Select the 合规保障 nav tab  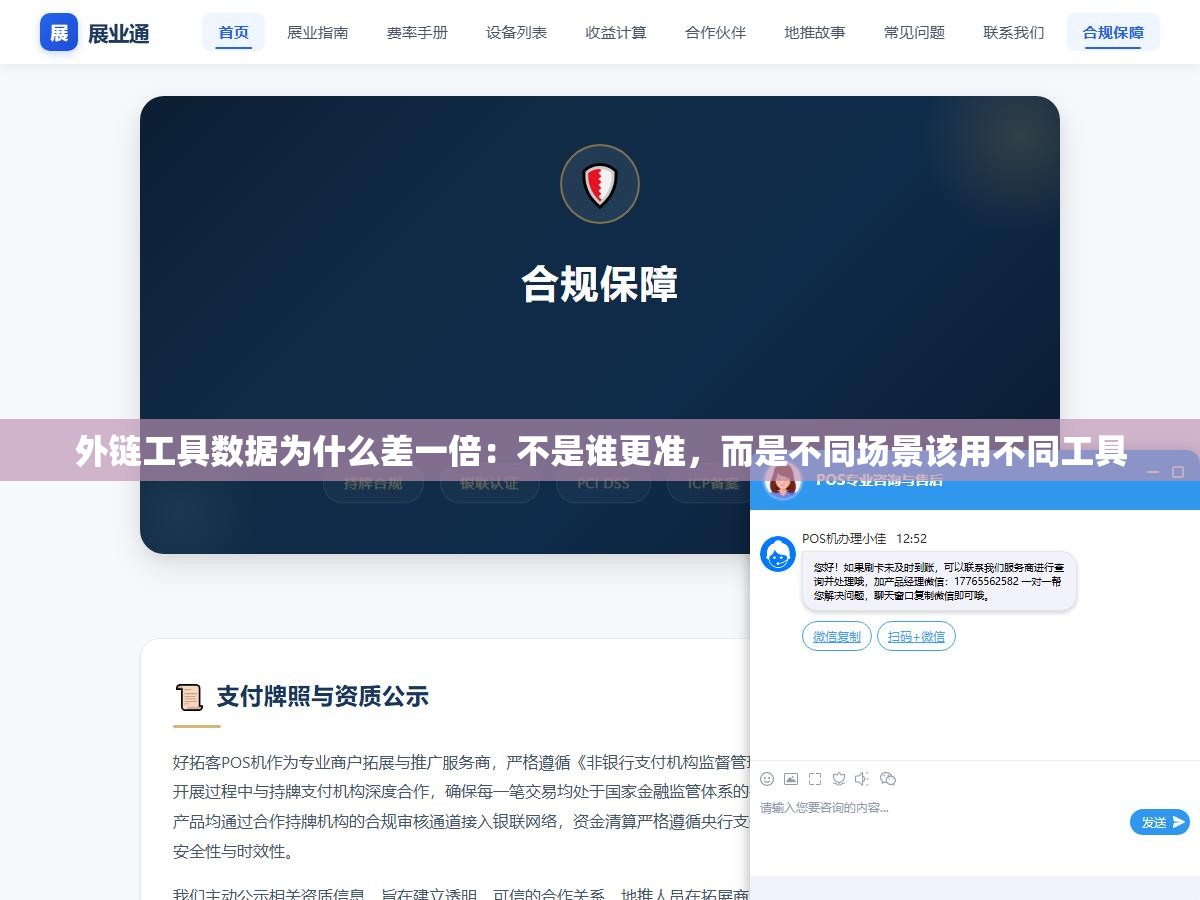(1113, 32)
